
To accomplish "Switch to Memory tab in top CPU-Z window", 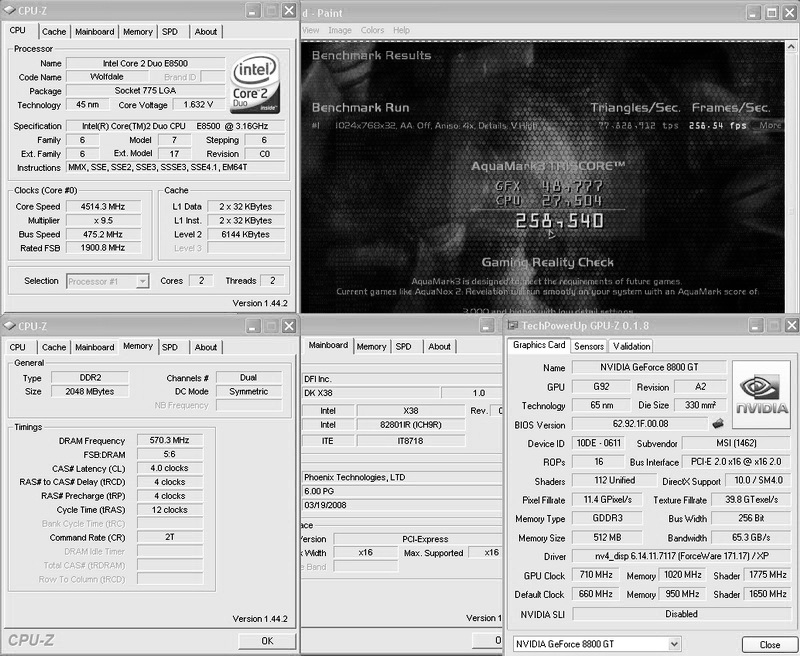I will pos(138,32).
